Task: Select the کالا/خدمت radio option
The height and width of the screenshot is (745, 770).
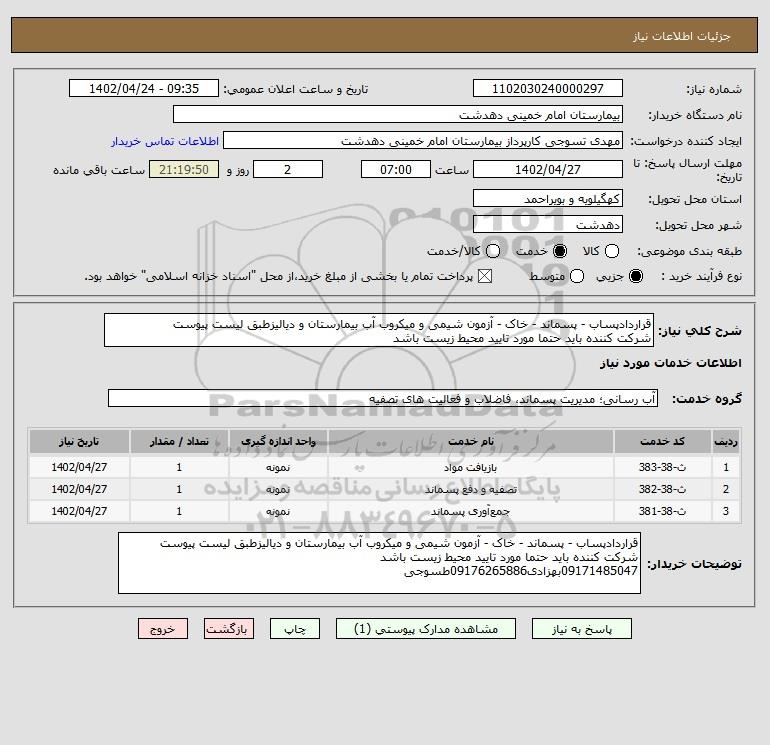Action: click(493, 251)
